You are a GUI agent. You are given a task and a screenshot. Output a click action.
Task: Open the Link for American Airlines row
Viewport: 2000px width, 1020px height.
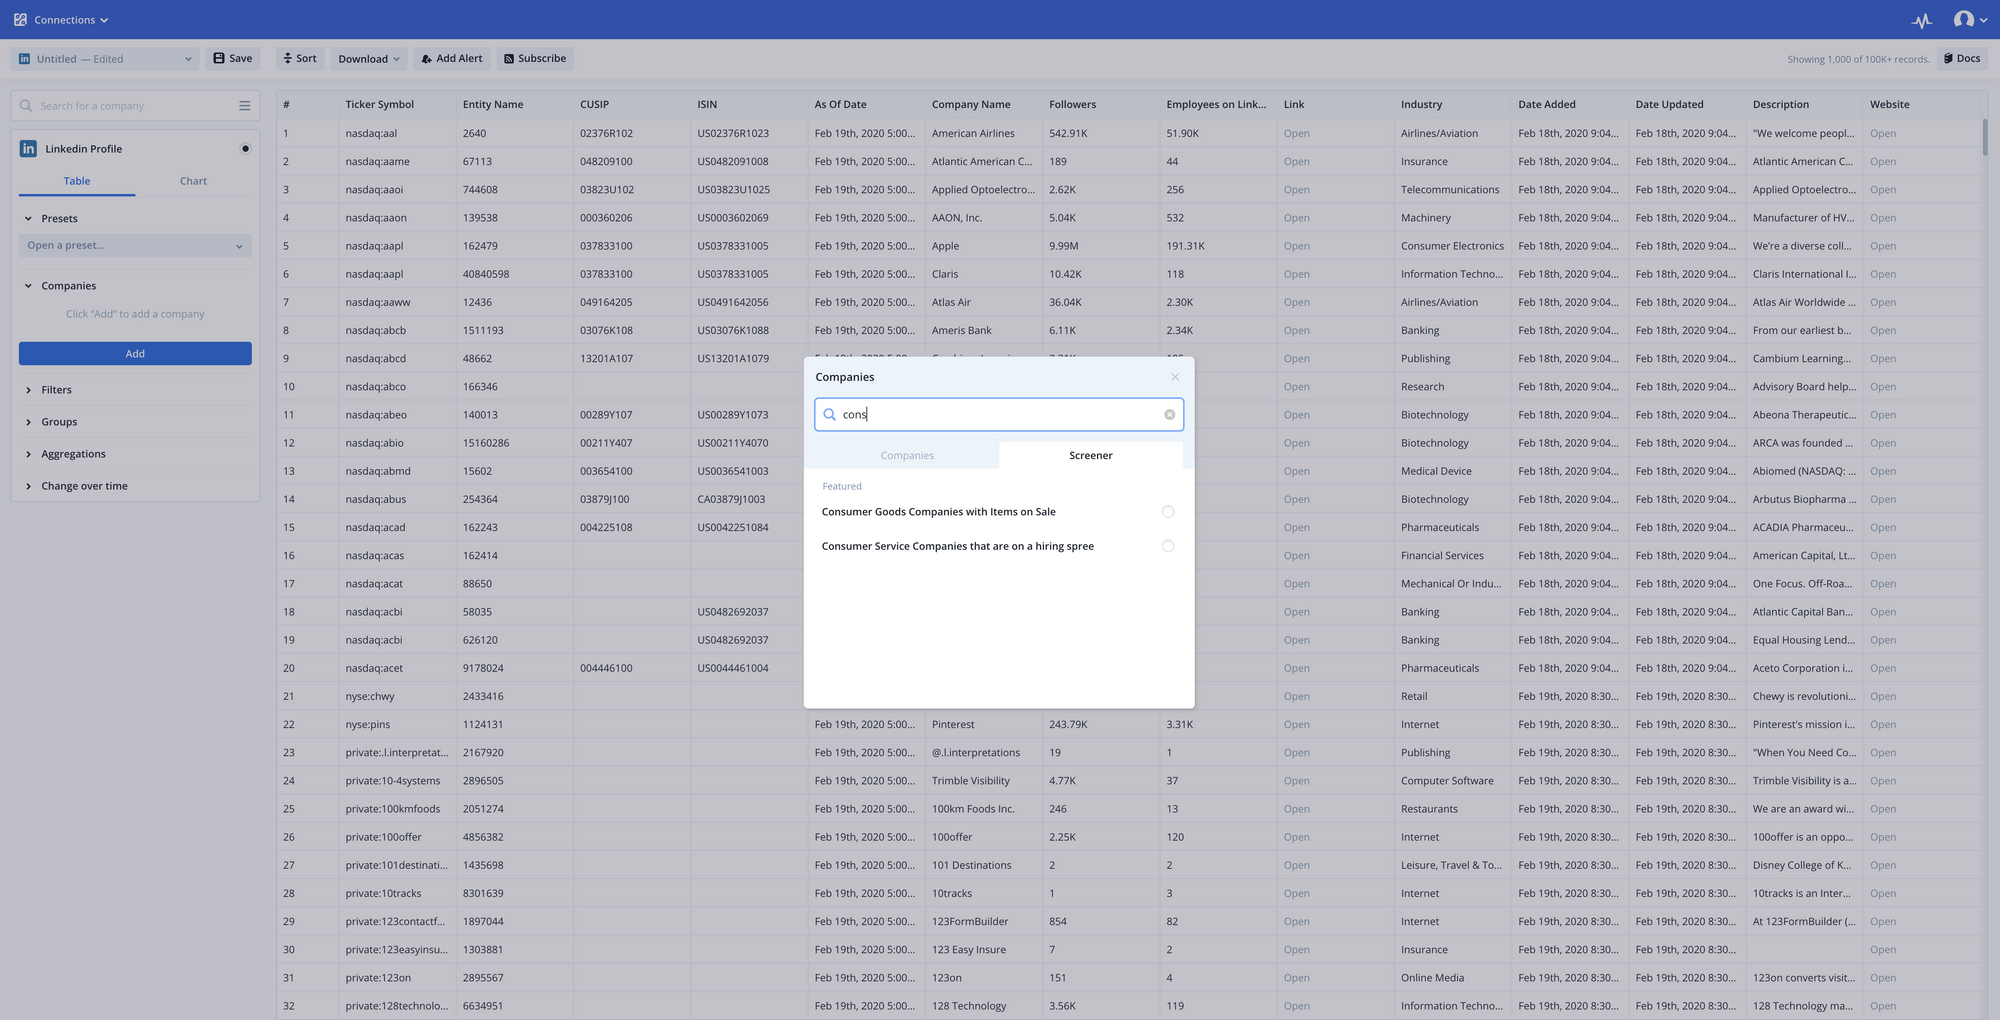tap(1296, 134)
